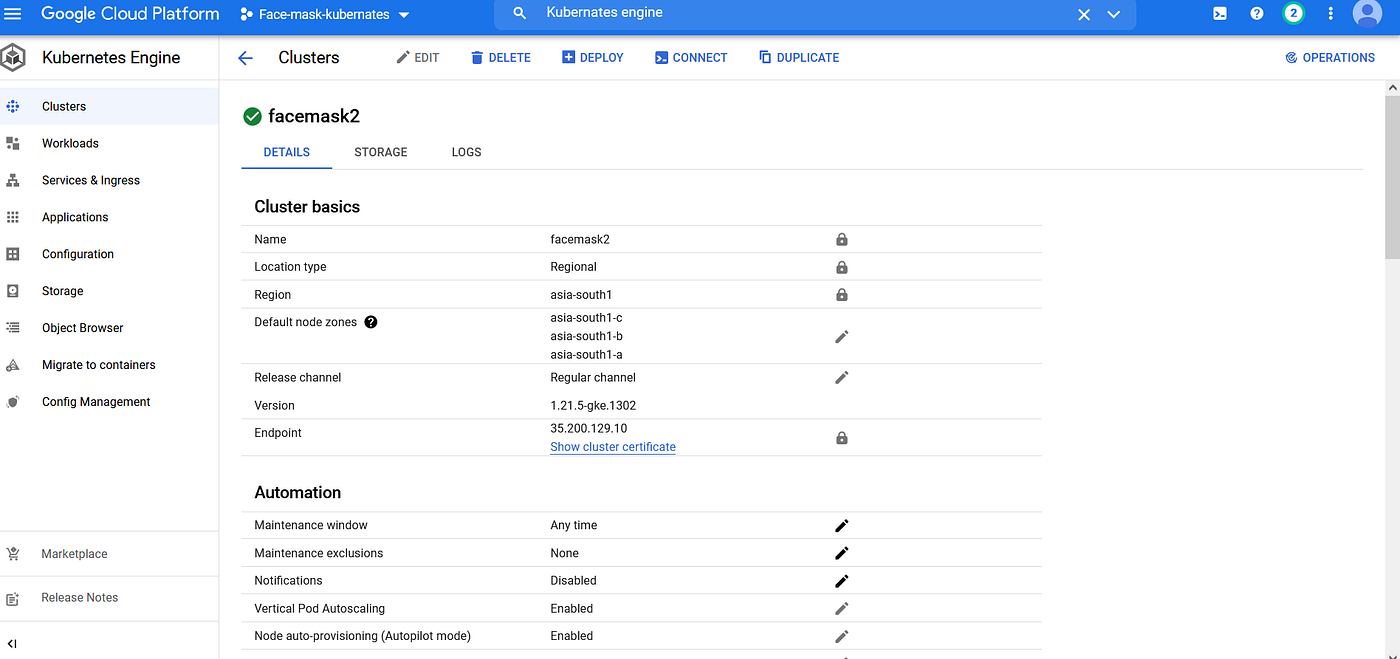
Task: Open Applications in the sidebar
Action: click(109, 217)
